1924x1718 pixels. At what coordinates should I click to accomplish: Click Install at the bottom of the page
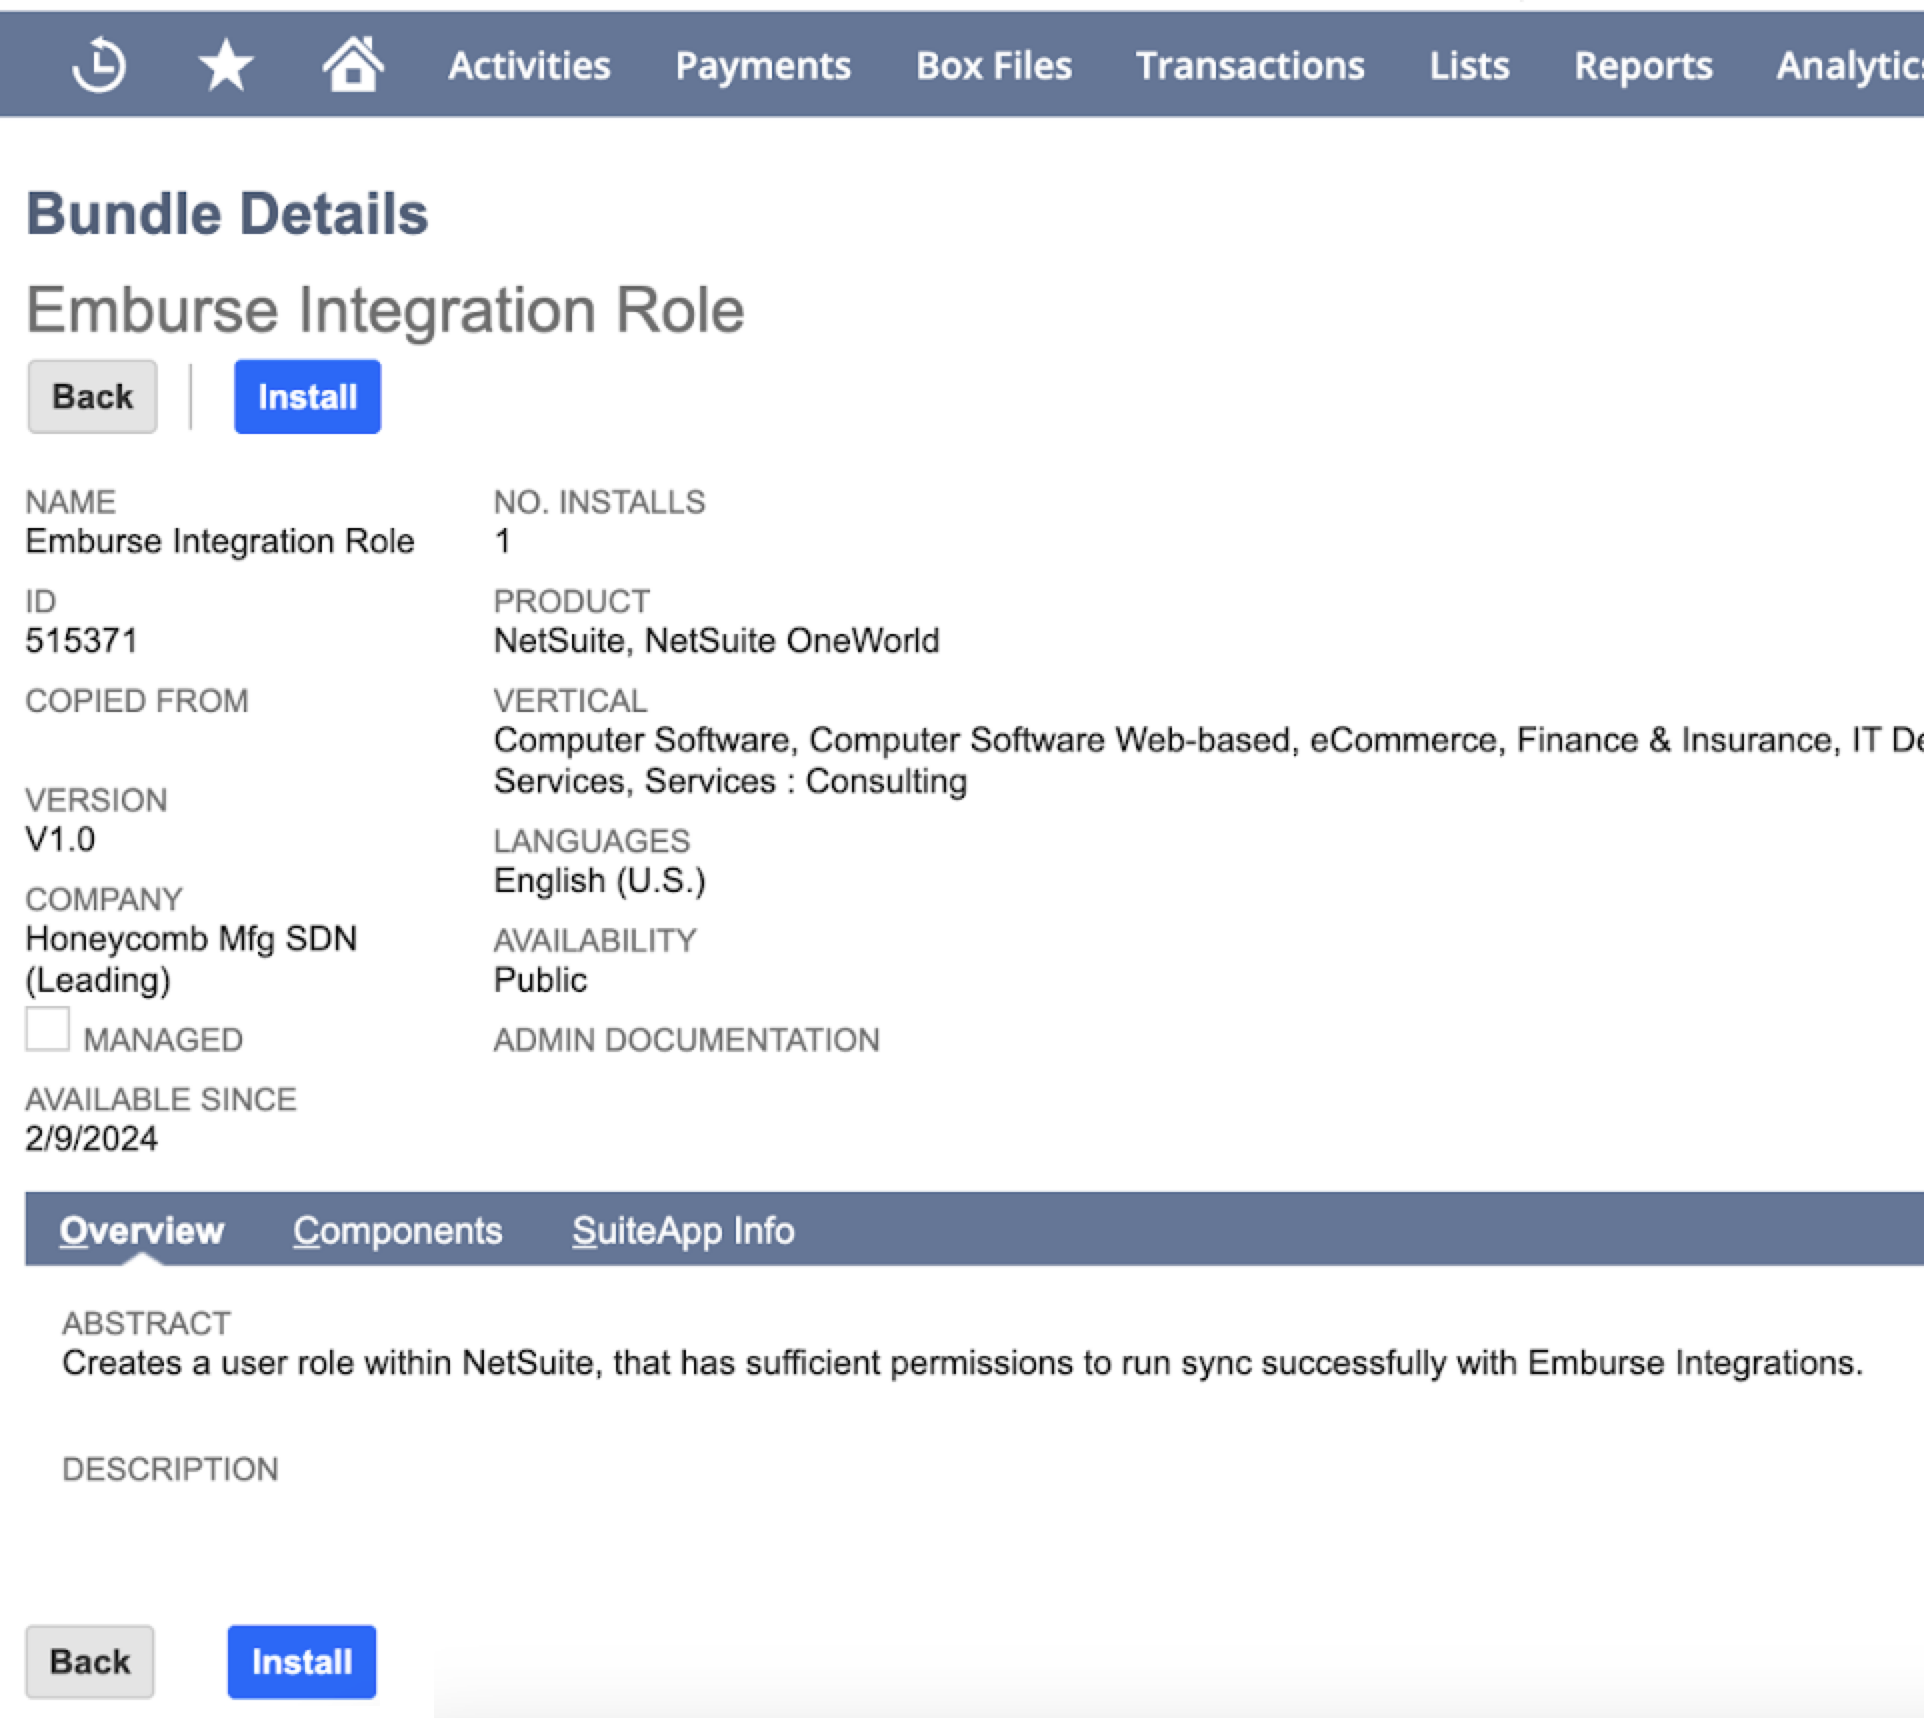click(x=301, y=1661)
